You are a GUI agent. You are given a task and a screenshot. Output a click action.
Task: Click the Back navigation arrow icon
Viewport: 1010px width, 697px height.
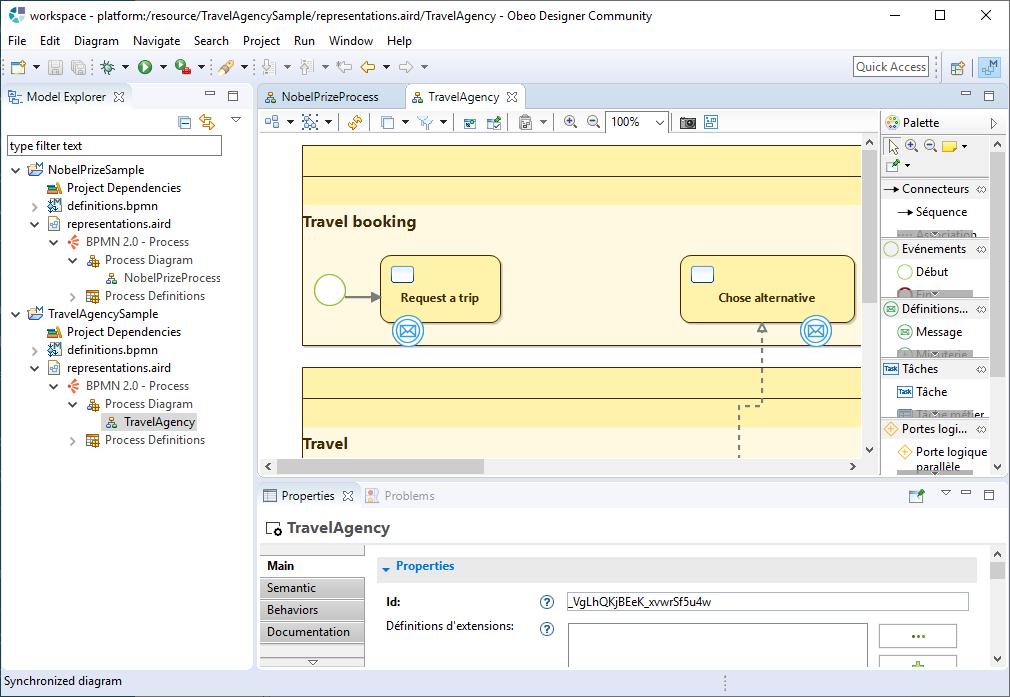[368, 67]
